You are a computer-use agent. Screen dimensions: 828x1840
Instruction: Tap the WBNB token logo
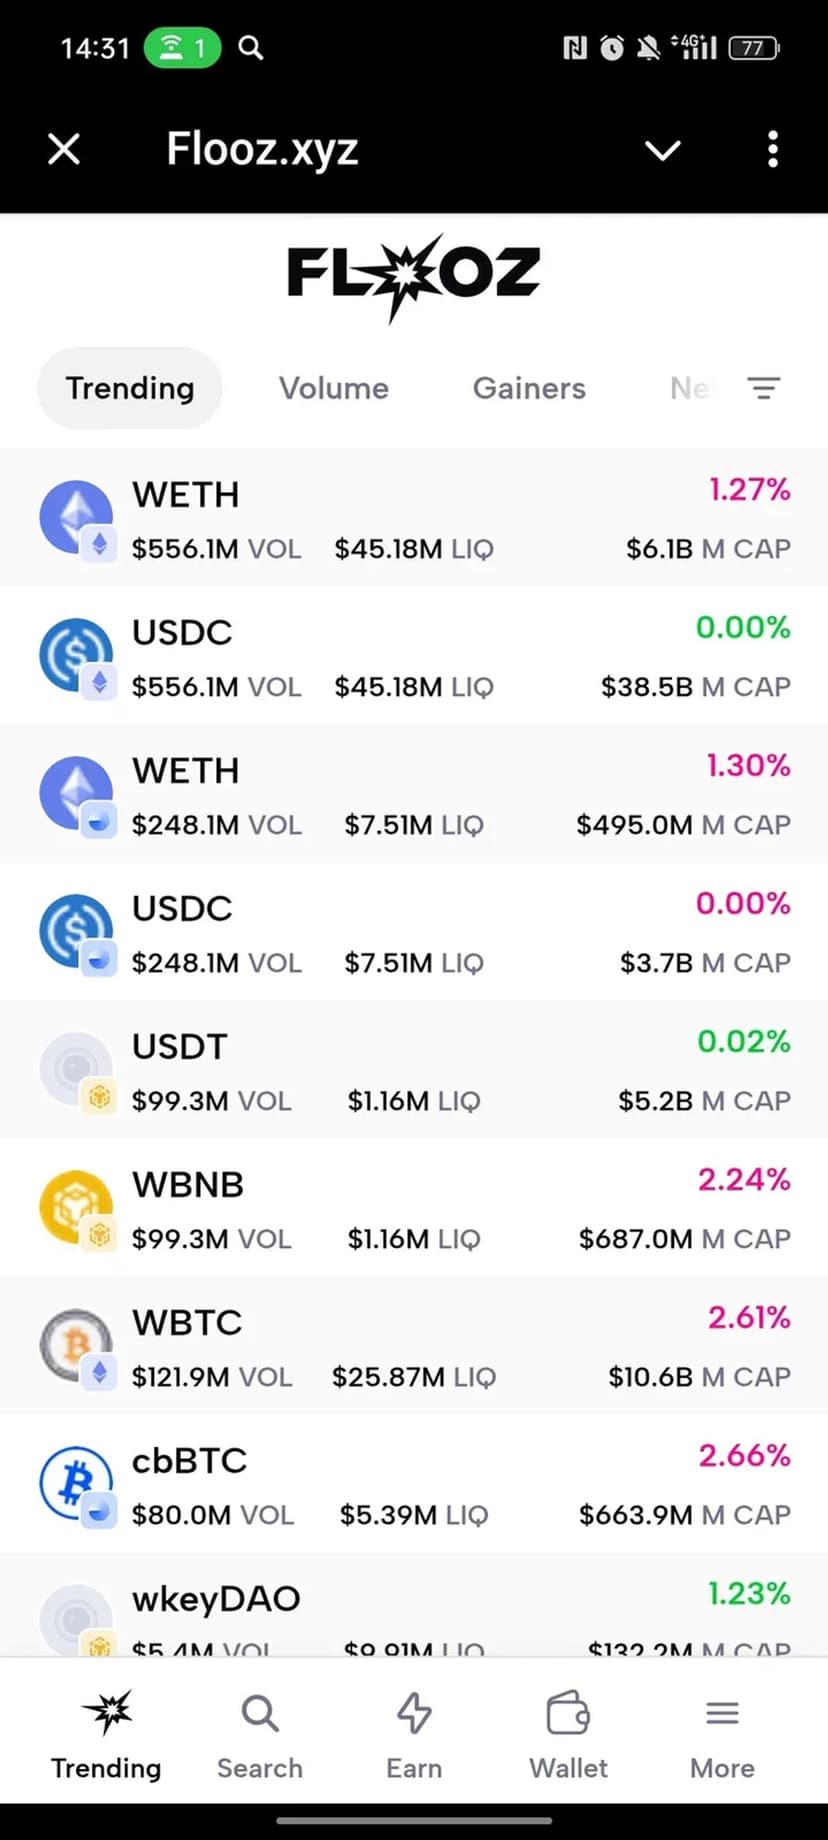(x=76, y=1207)
